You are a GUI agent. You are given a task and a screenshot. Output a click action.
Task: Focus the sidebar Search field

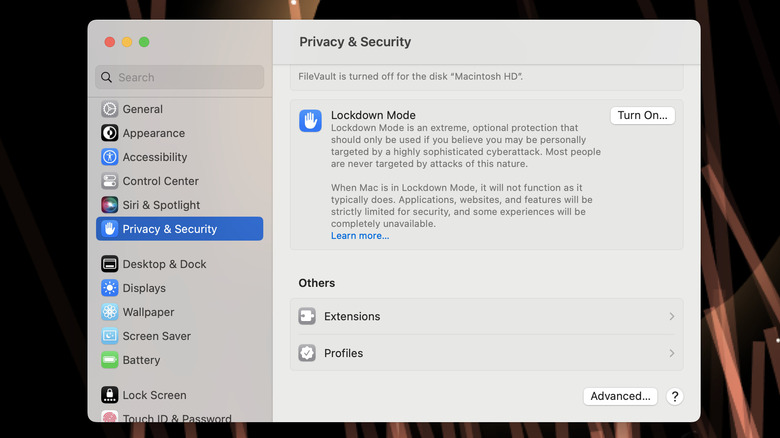pyautogui.click(x=180, y=77)
